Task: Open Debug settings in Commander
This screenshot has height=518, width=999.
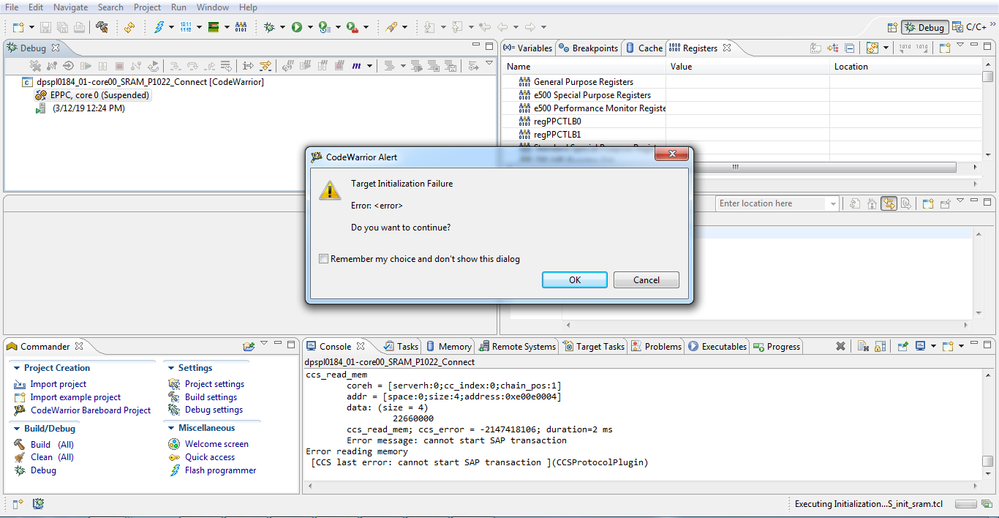Action: (213, 410)
